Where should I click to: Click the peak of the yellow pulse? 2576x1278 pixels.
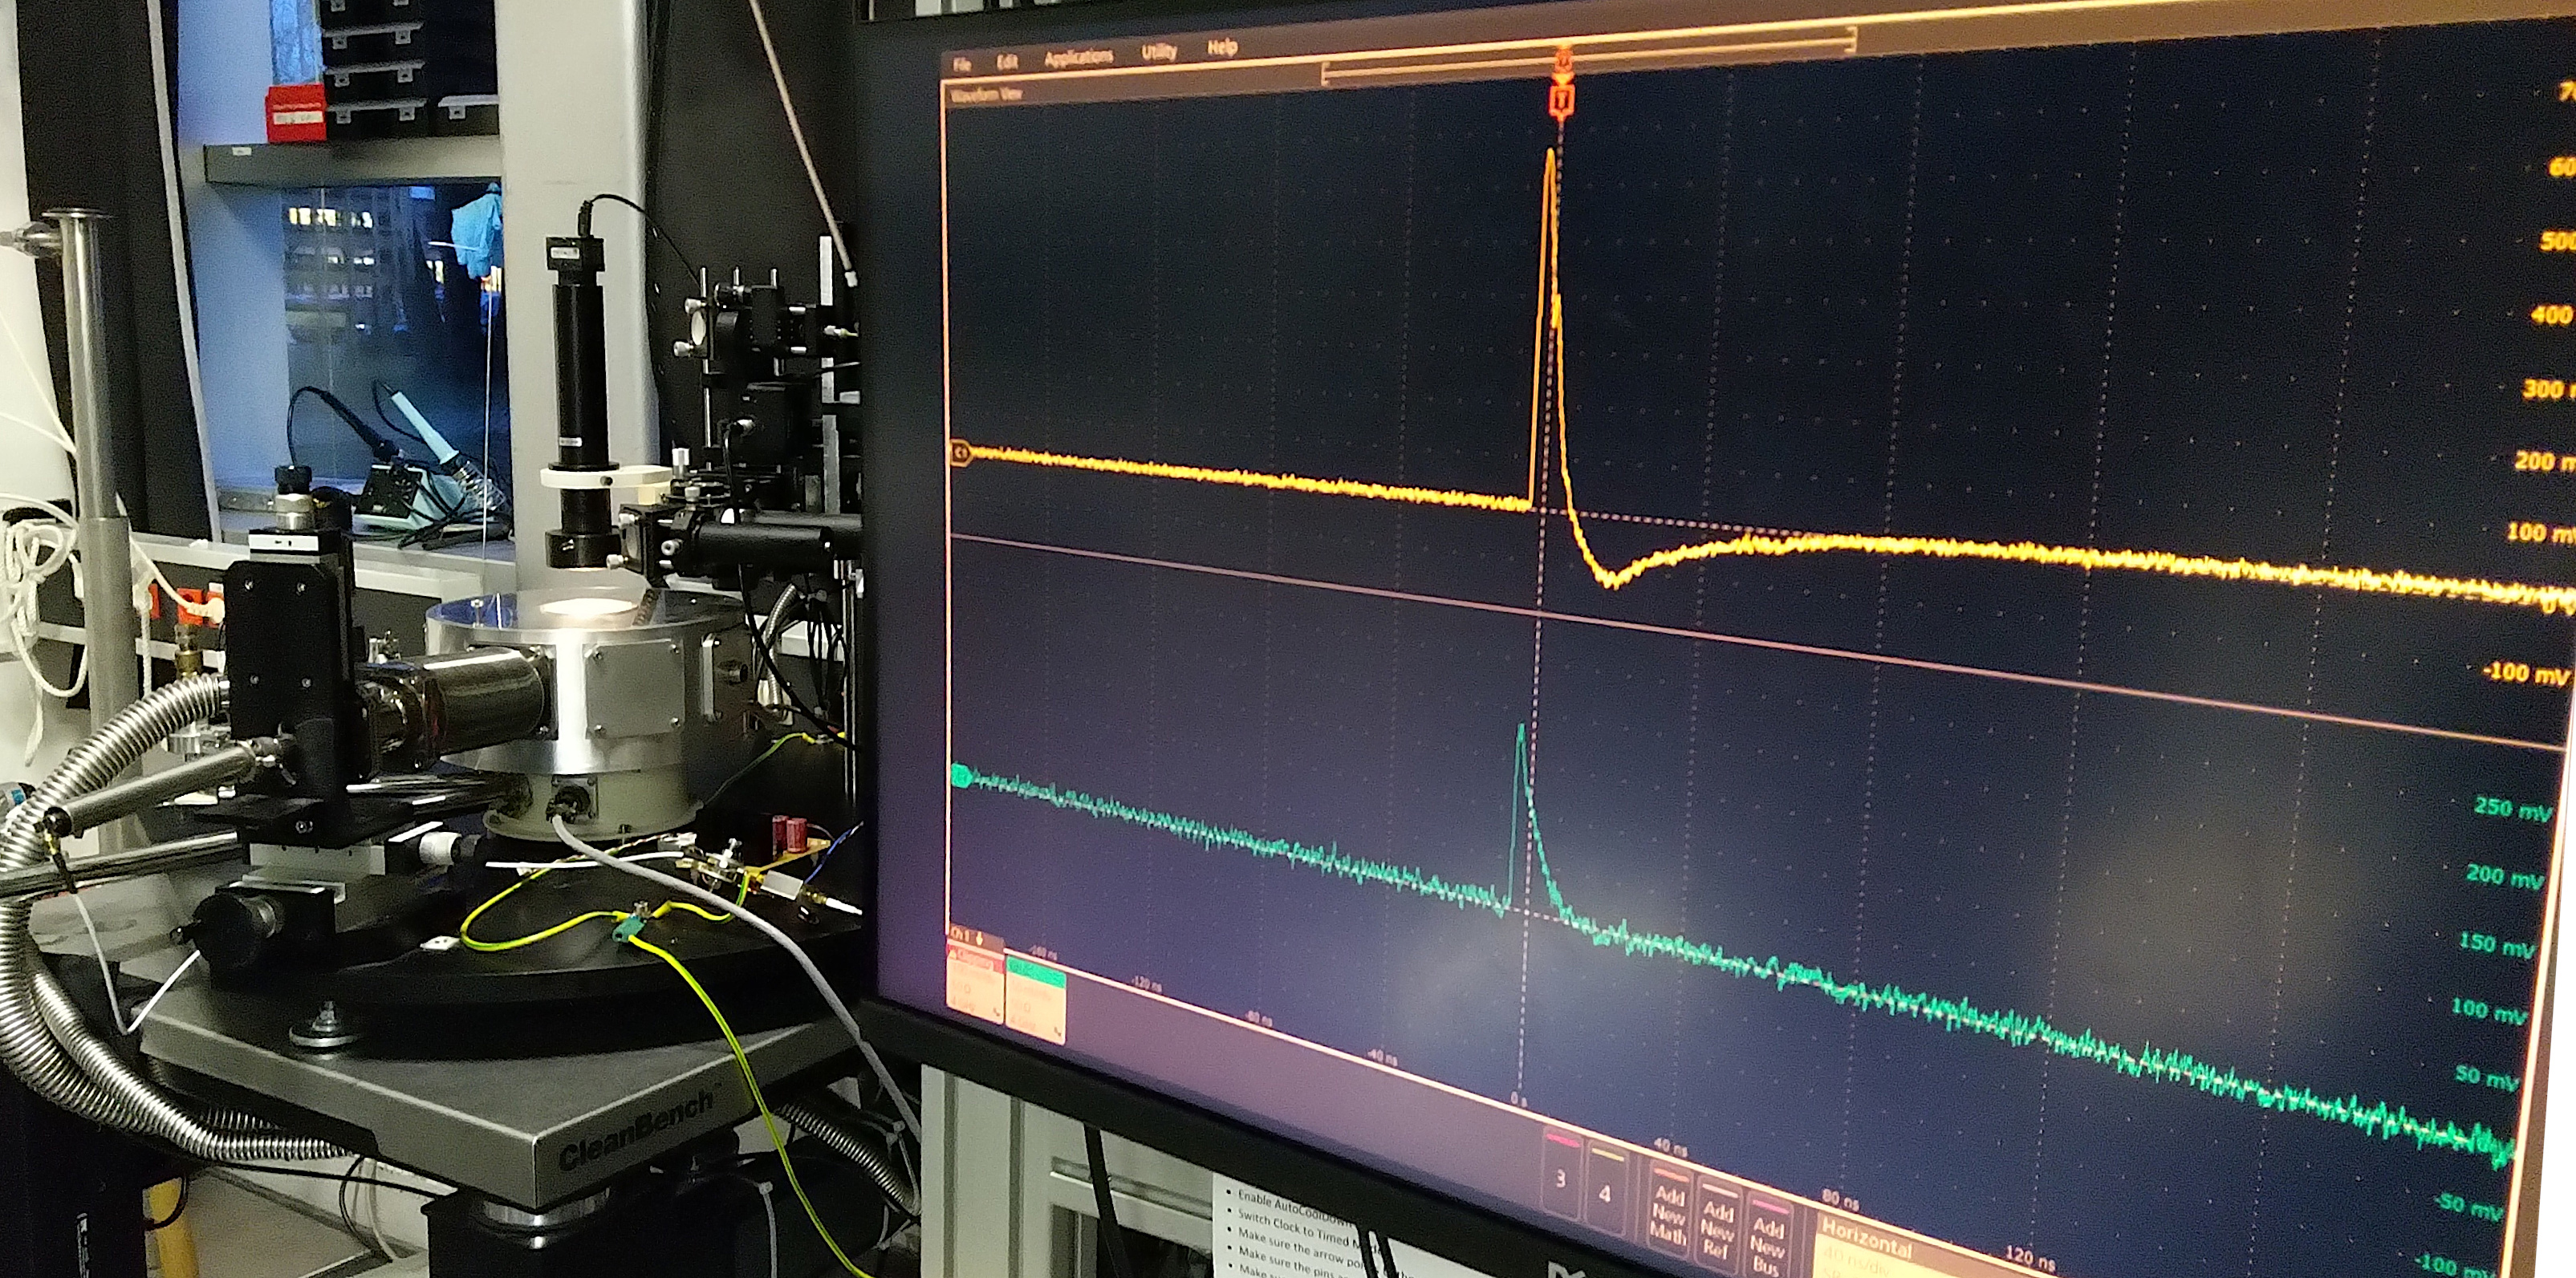point(1551,153)
